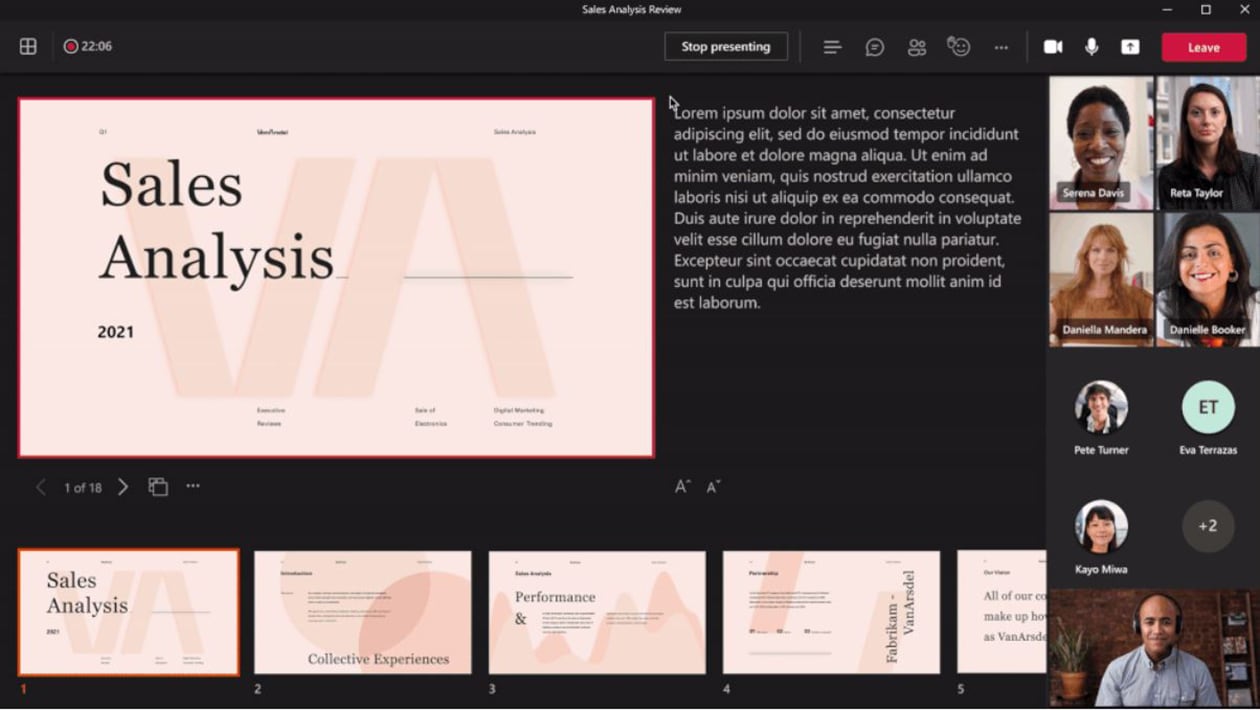Toggle the camera on or off
1260x710 pixels.
[x=1053, y=47]
